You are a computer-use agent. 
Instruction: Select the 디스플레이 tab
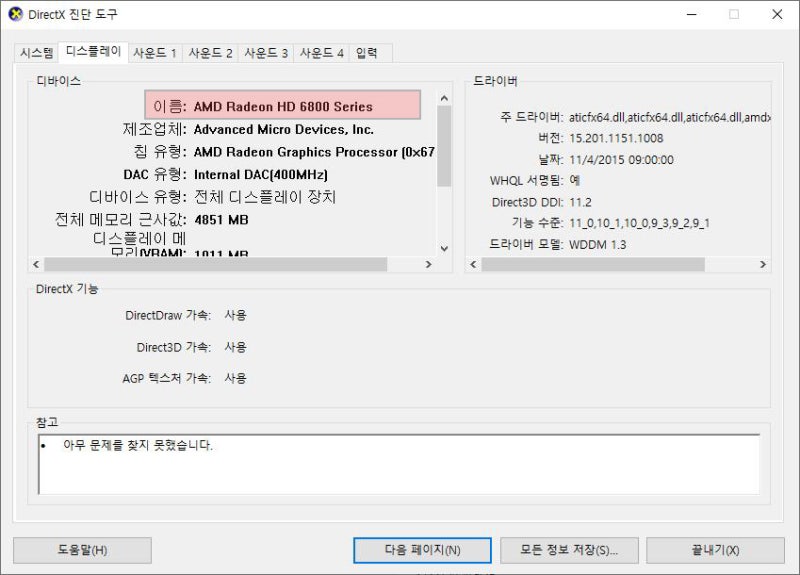(x=93, y=51)
